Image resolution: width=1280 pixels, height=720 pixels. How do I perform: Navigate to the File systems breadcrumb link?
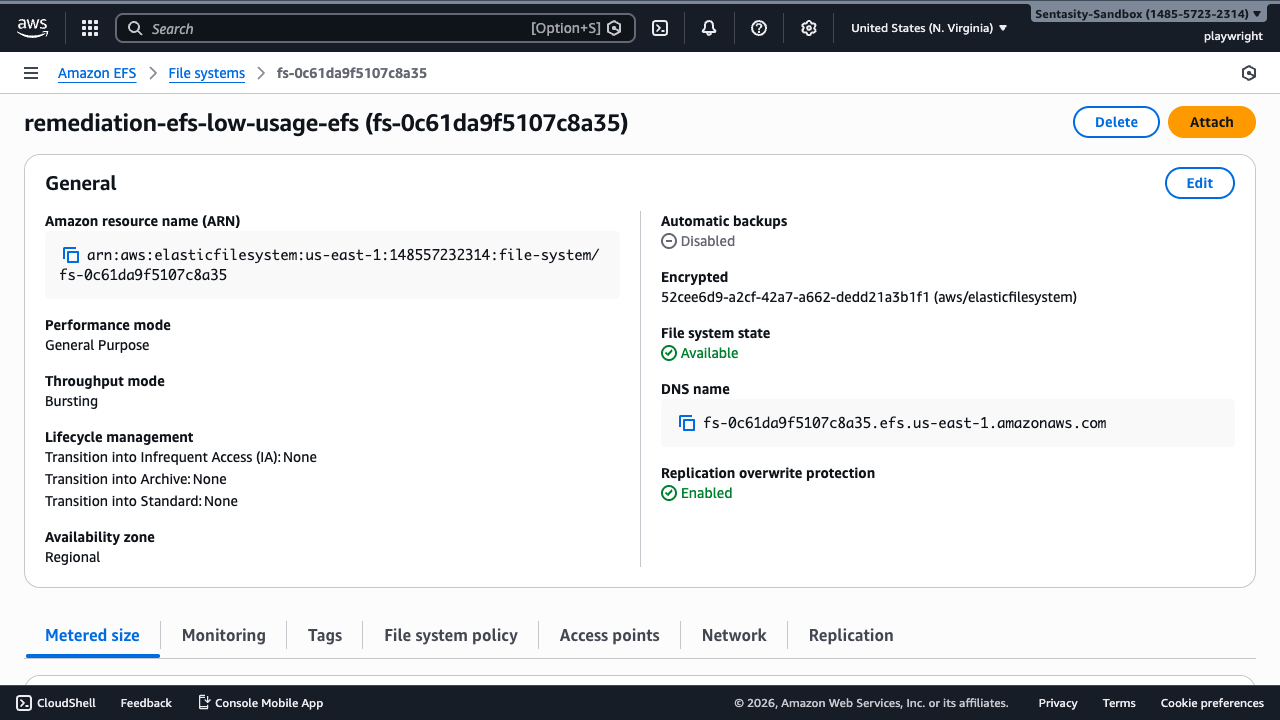(206, 73)
